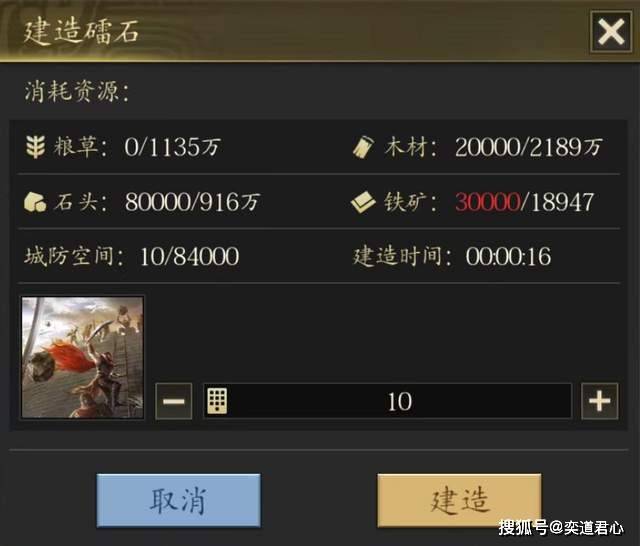
Task: Click the dialog title 建造礌石
Action: pos(81,31)
